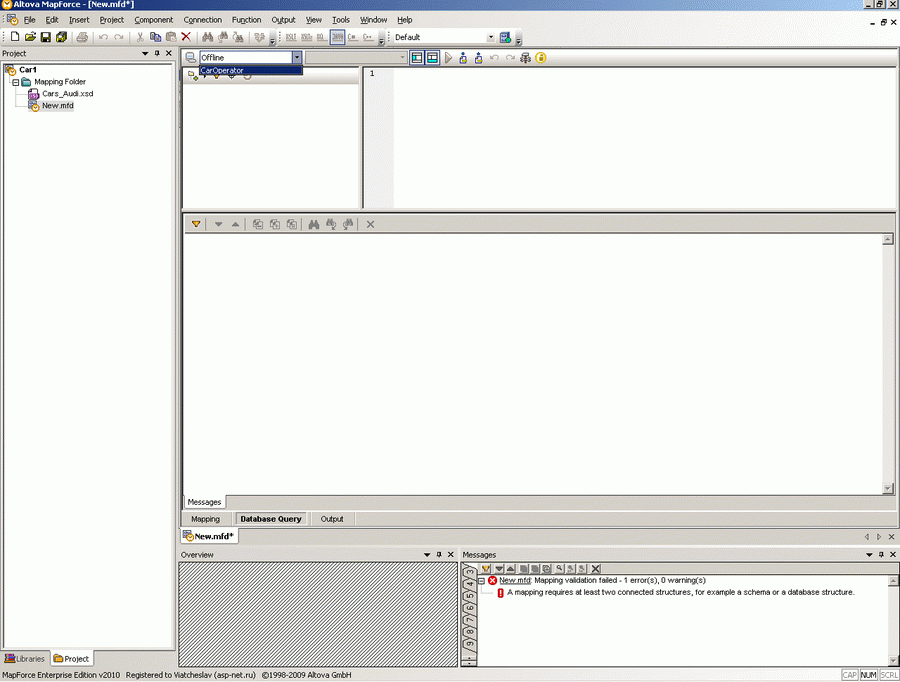Select CarOperator from connection dropdown list

point(250,71)
